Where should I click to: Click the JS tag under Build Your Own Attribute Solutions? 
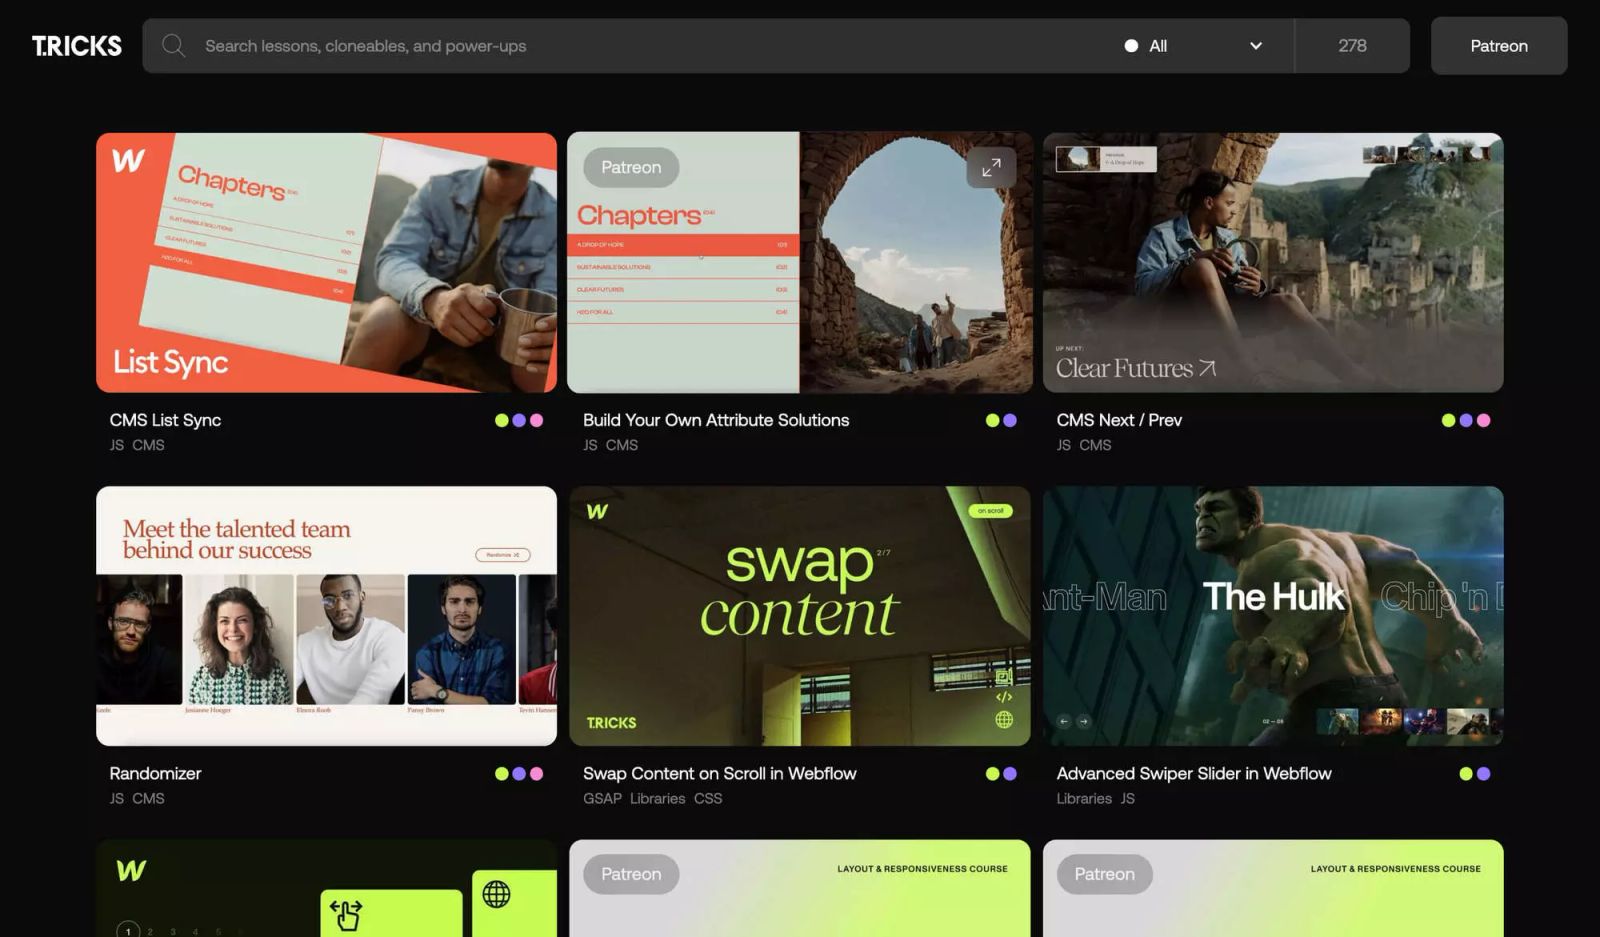(x=591, y=445)
